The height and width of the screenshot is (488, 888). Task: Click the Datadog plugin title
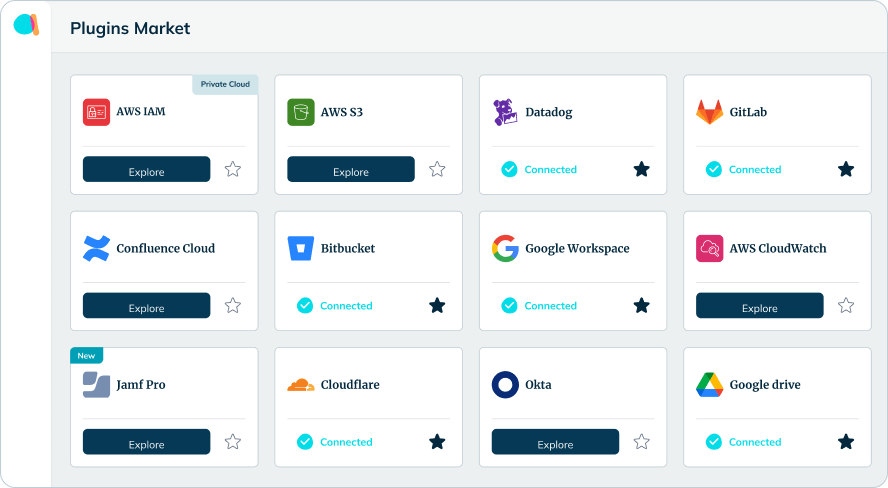549,112
